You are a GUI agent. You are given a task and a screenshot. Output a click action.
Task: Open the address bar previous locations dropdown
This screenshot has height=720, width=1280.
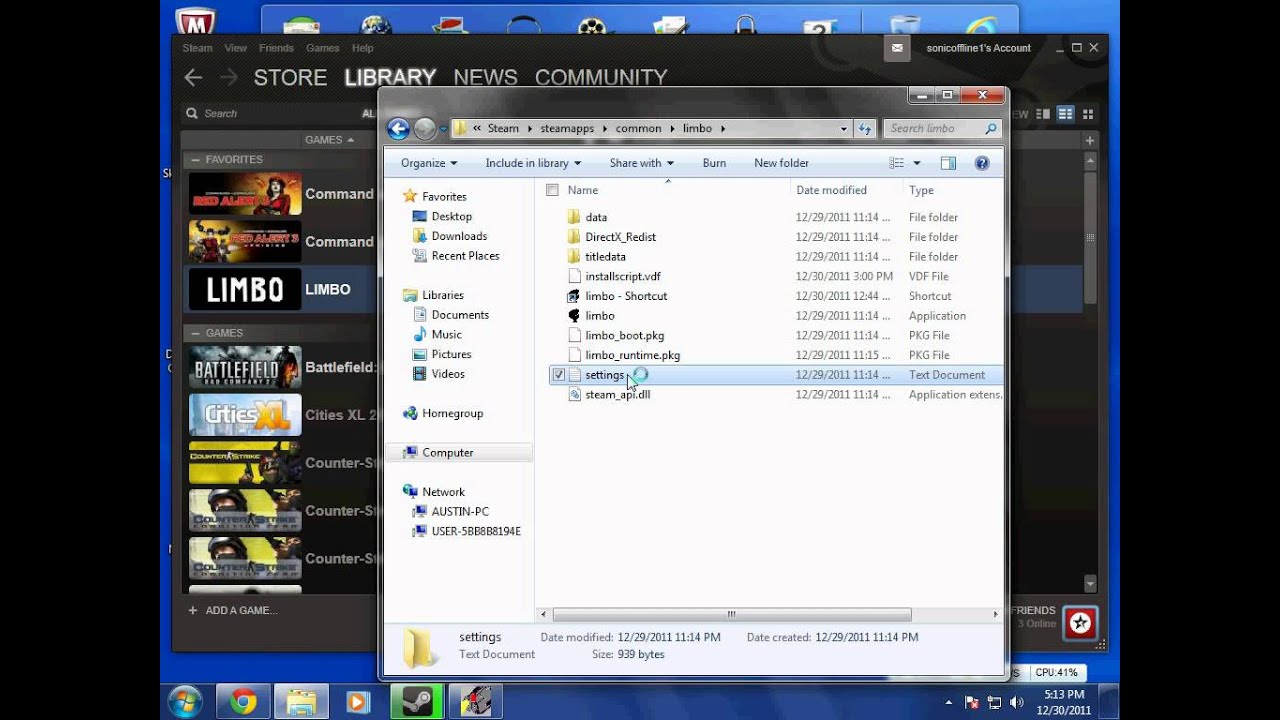(844, 128)
